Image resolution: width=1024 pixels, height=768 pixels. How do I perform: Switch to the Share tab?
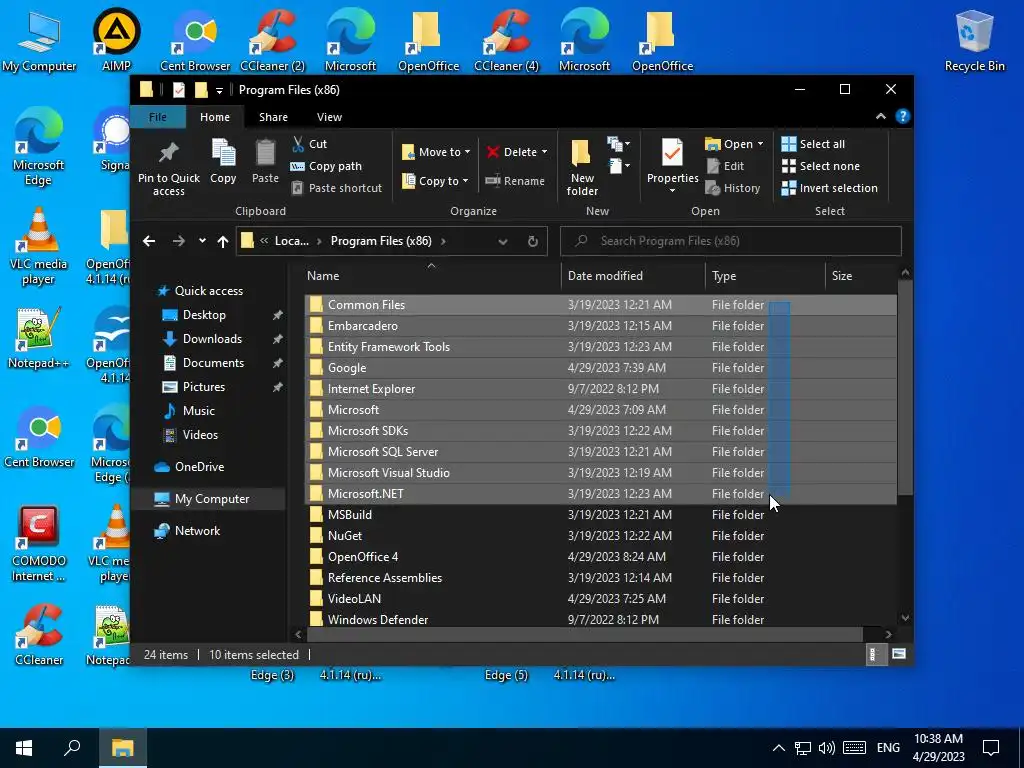(x=273, y=117)
